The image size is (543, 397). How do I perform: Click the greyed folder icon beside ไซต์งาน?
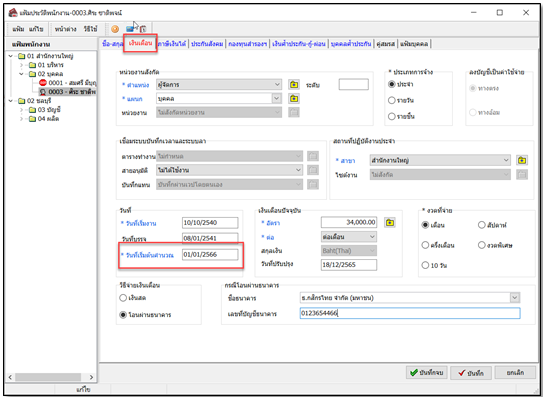coord(522,175)
